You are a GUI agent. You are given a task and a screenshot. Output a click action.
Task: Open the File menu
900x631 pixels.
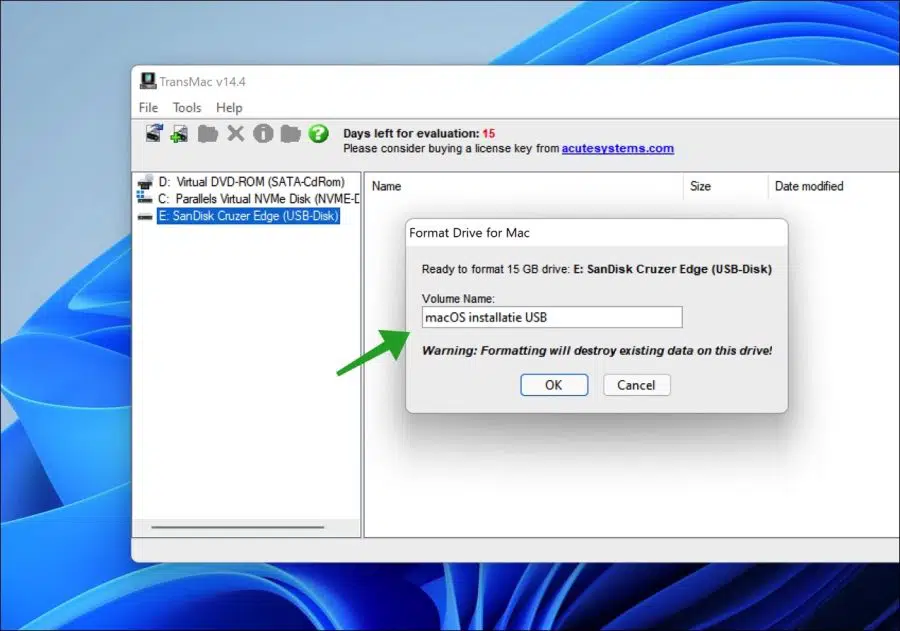[x=148, y=107]
